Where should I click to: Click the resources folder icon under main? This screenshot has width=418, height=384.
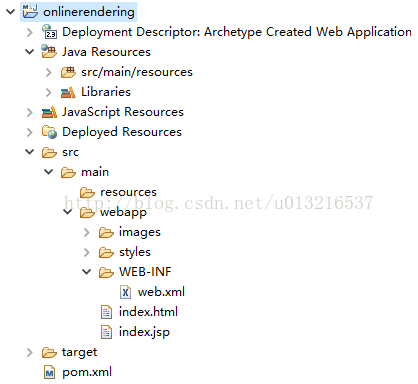[87, 192]
